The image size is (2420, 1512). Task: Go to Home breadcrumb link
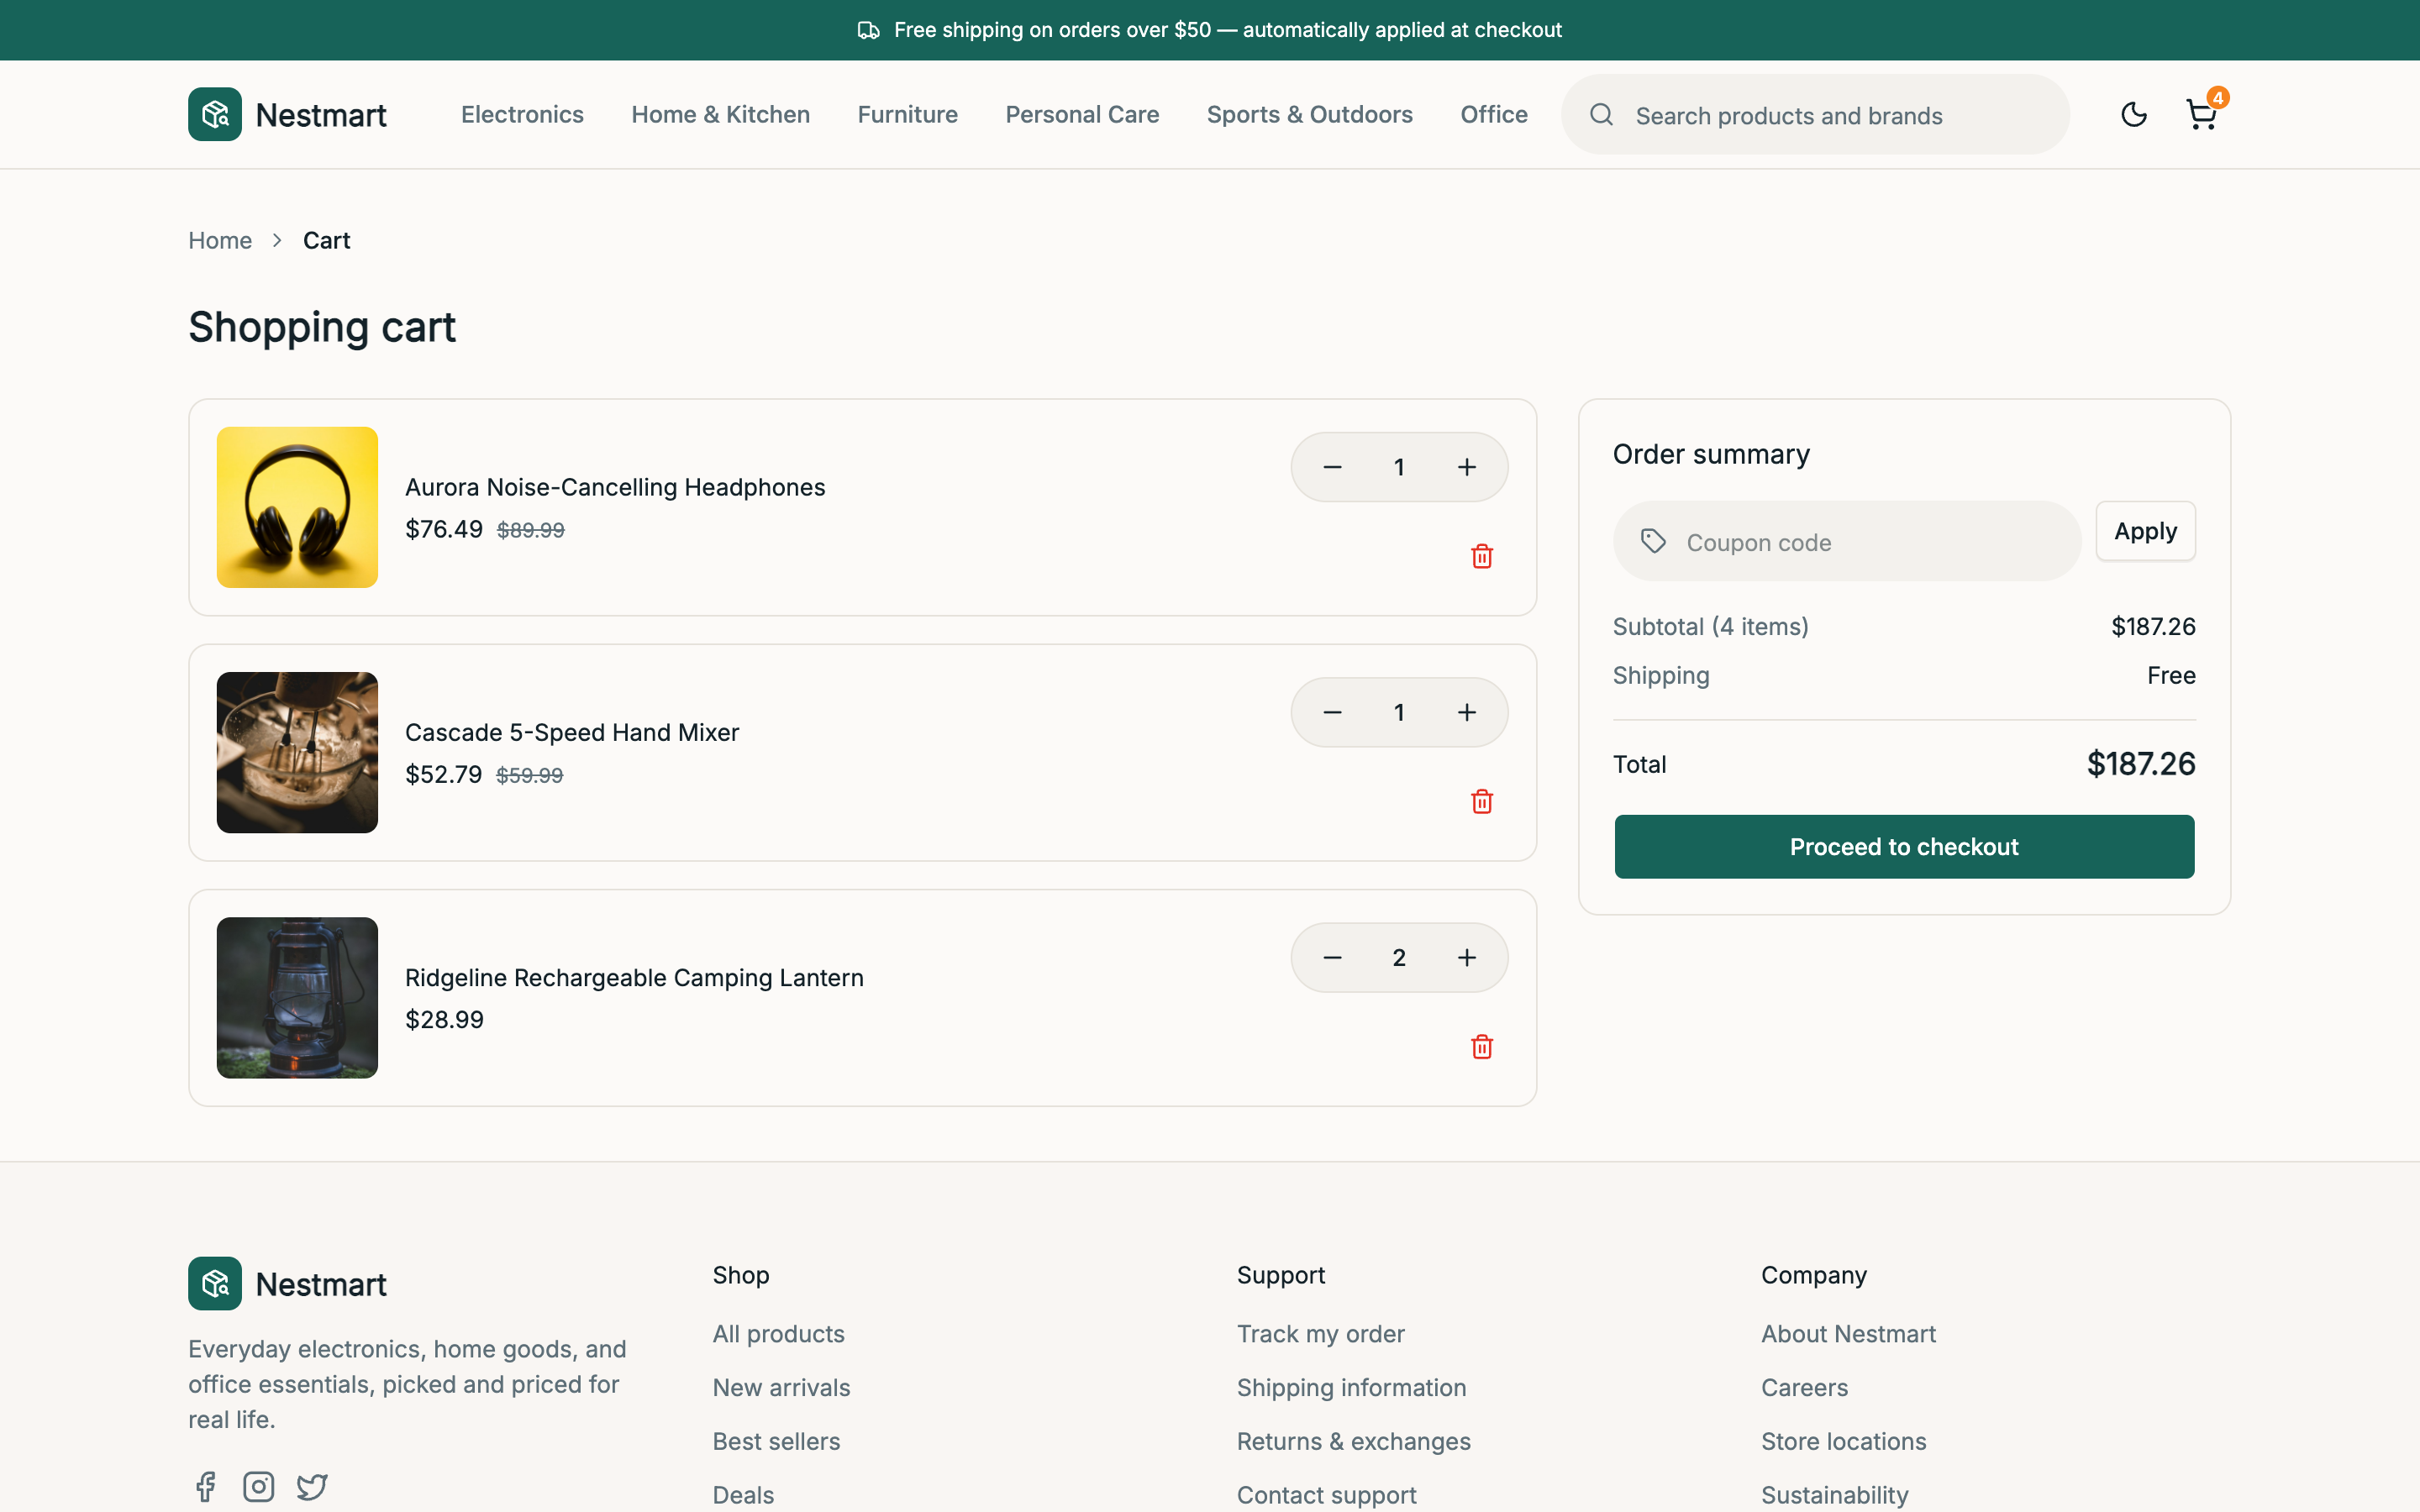pyautogui.click(x=220, y=240)
